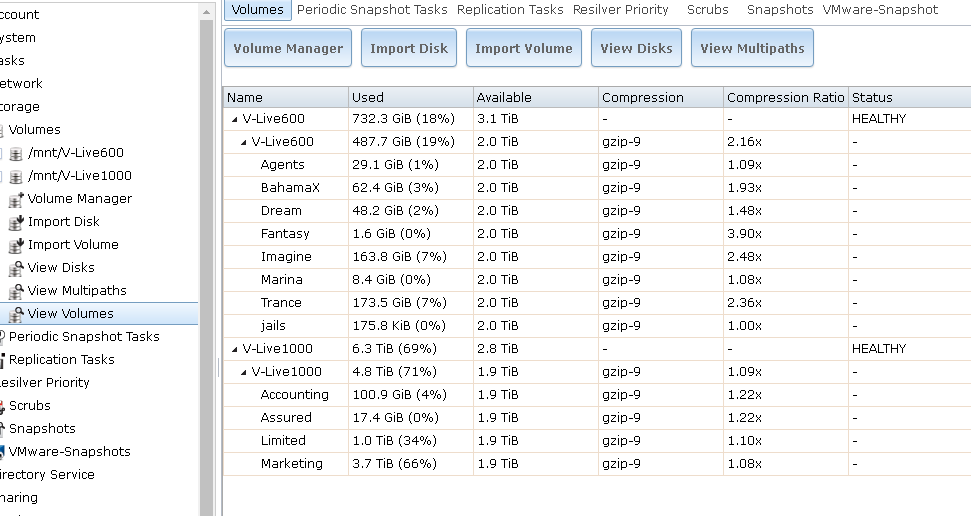The image size is (971, 516).
Task: Click the View Disks sidebar icon
Action: [x=16, y=268]
